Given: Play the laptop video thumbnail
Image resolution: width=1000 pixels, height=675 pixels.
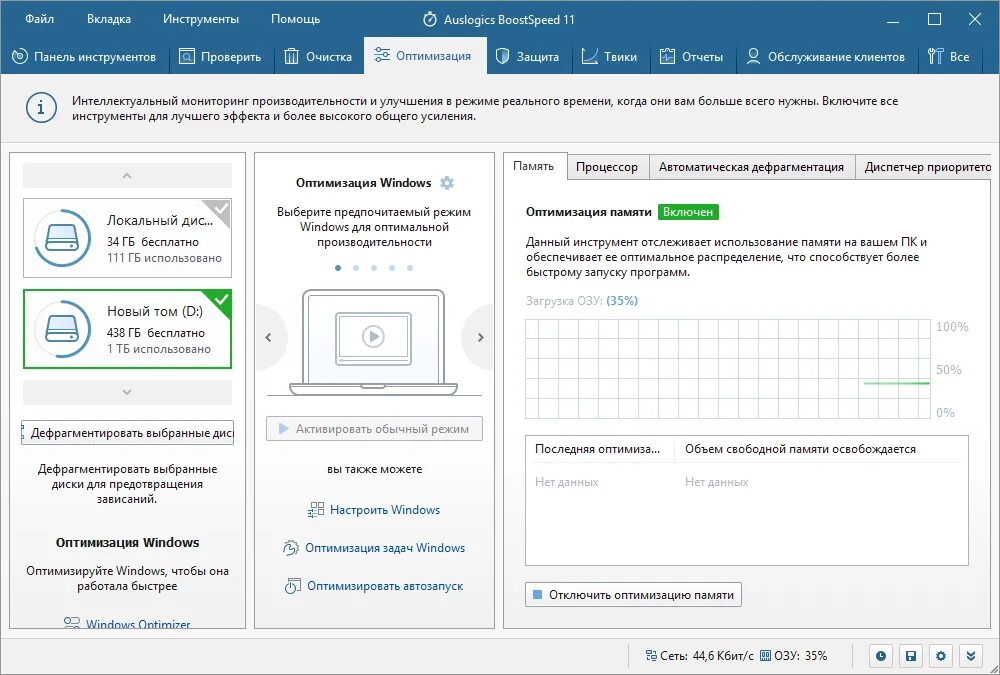Looking at the screenshot, I should (373, 336).
